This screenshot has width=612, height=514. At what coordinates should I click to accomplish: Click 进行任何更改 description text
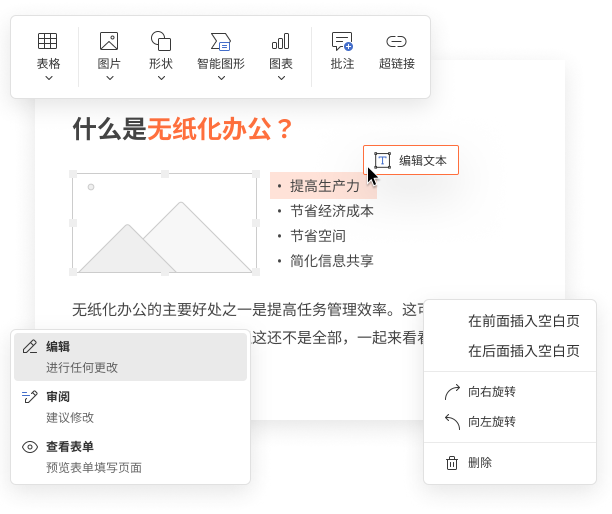(x=82, y=368)
